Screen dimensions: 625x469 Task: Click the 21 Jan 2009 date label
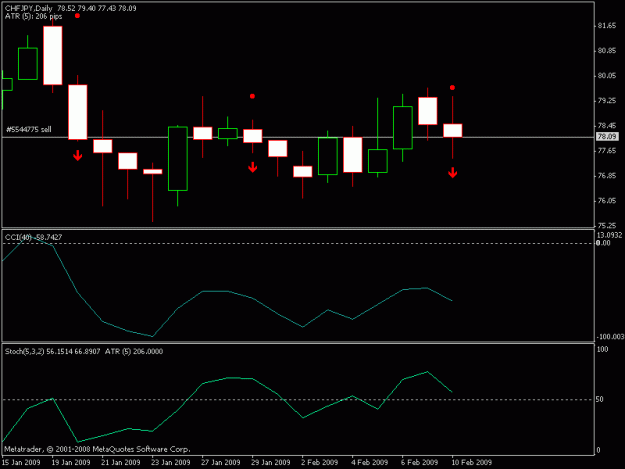click(x=121, y=463)
